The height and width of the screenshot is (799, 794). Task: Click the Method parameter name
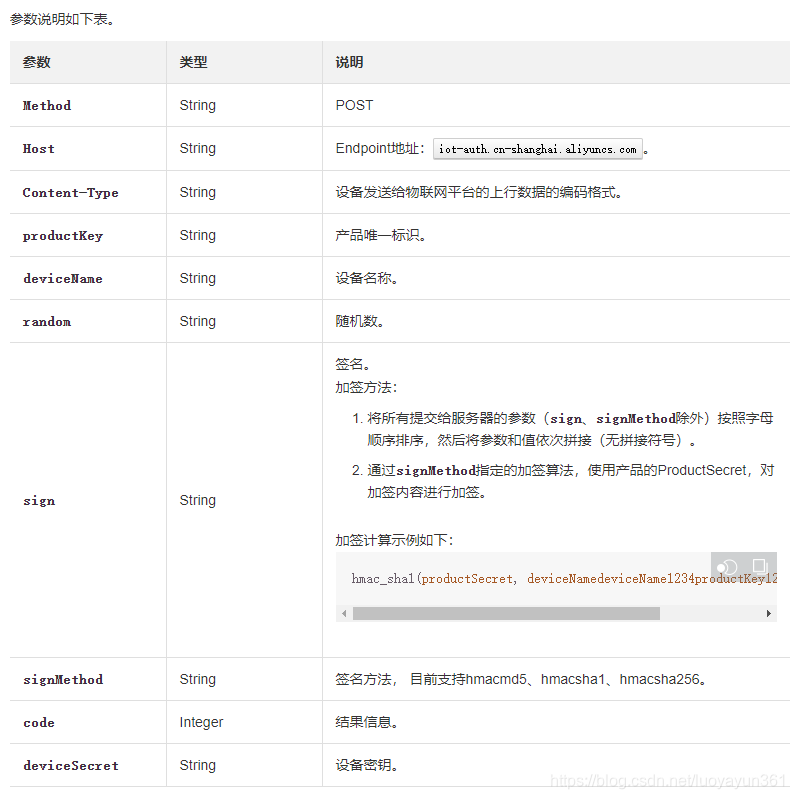47,105
